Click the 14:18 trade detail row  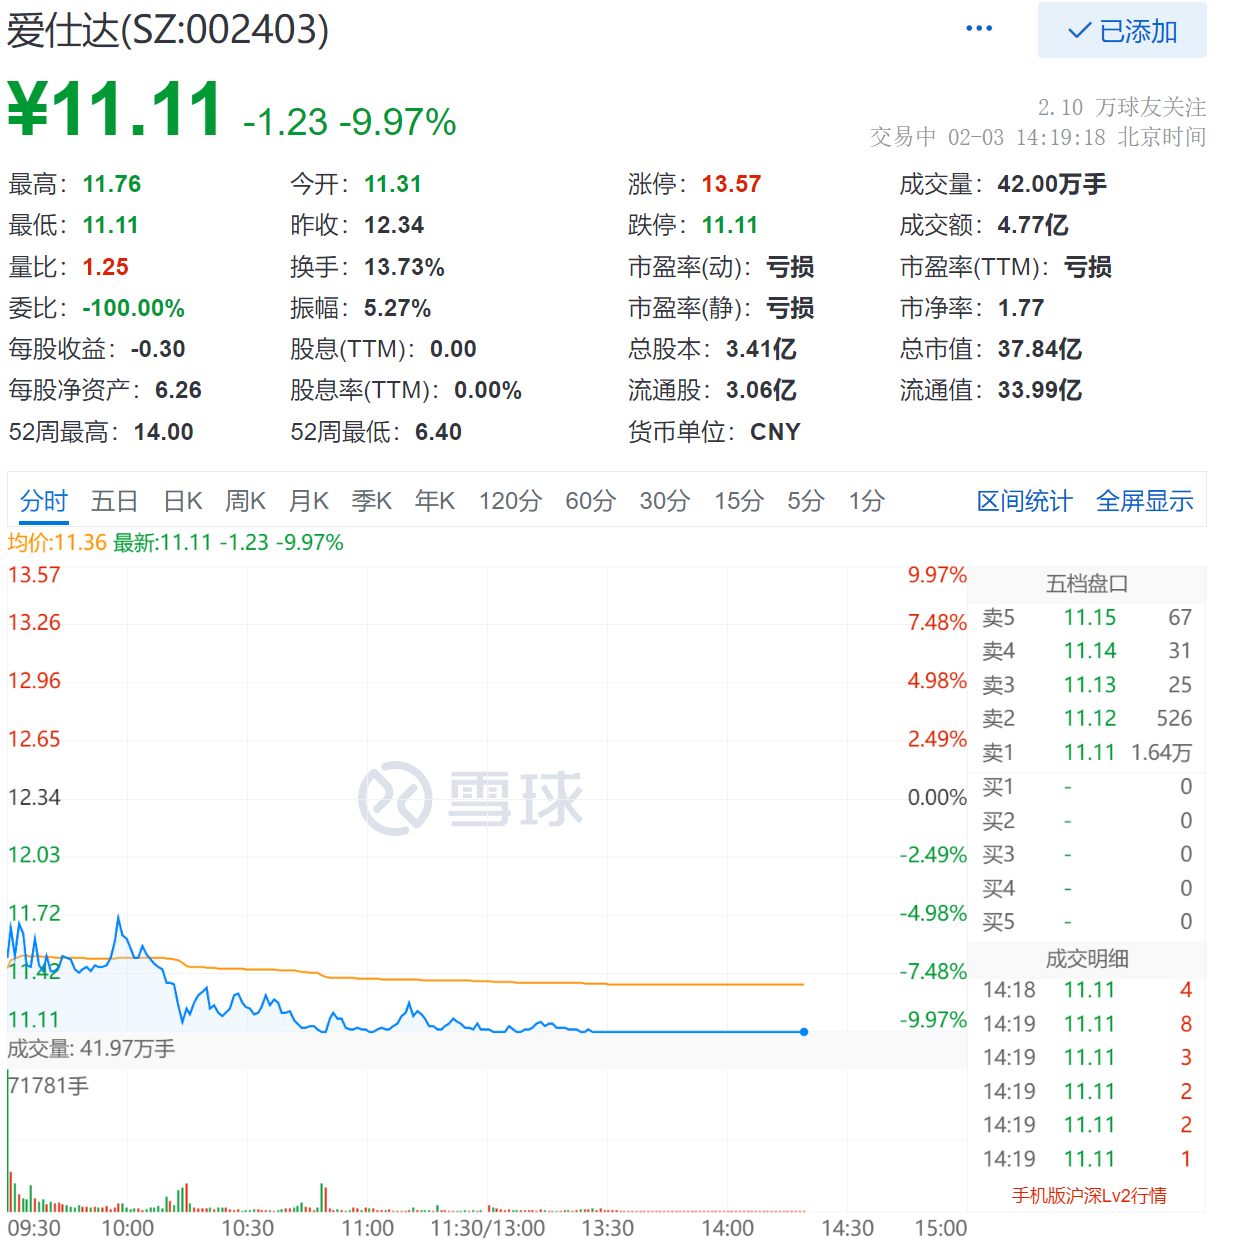point(1087,990)
